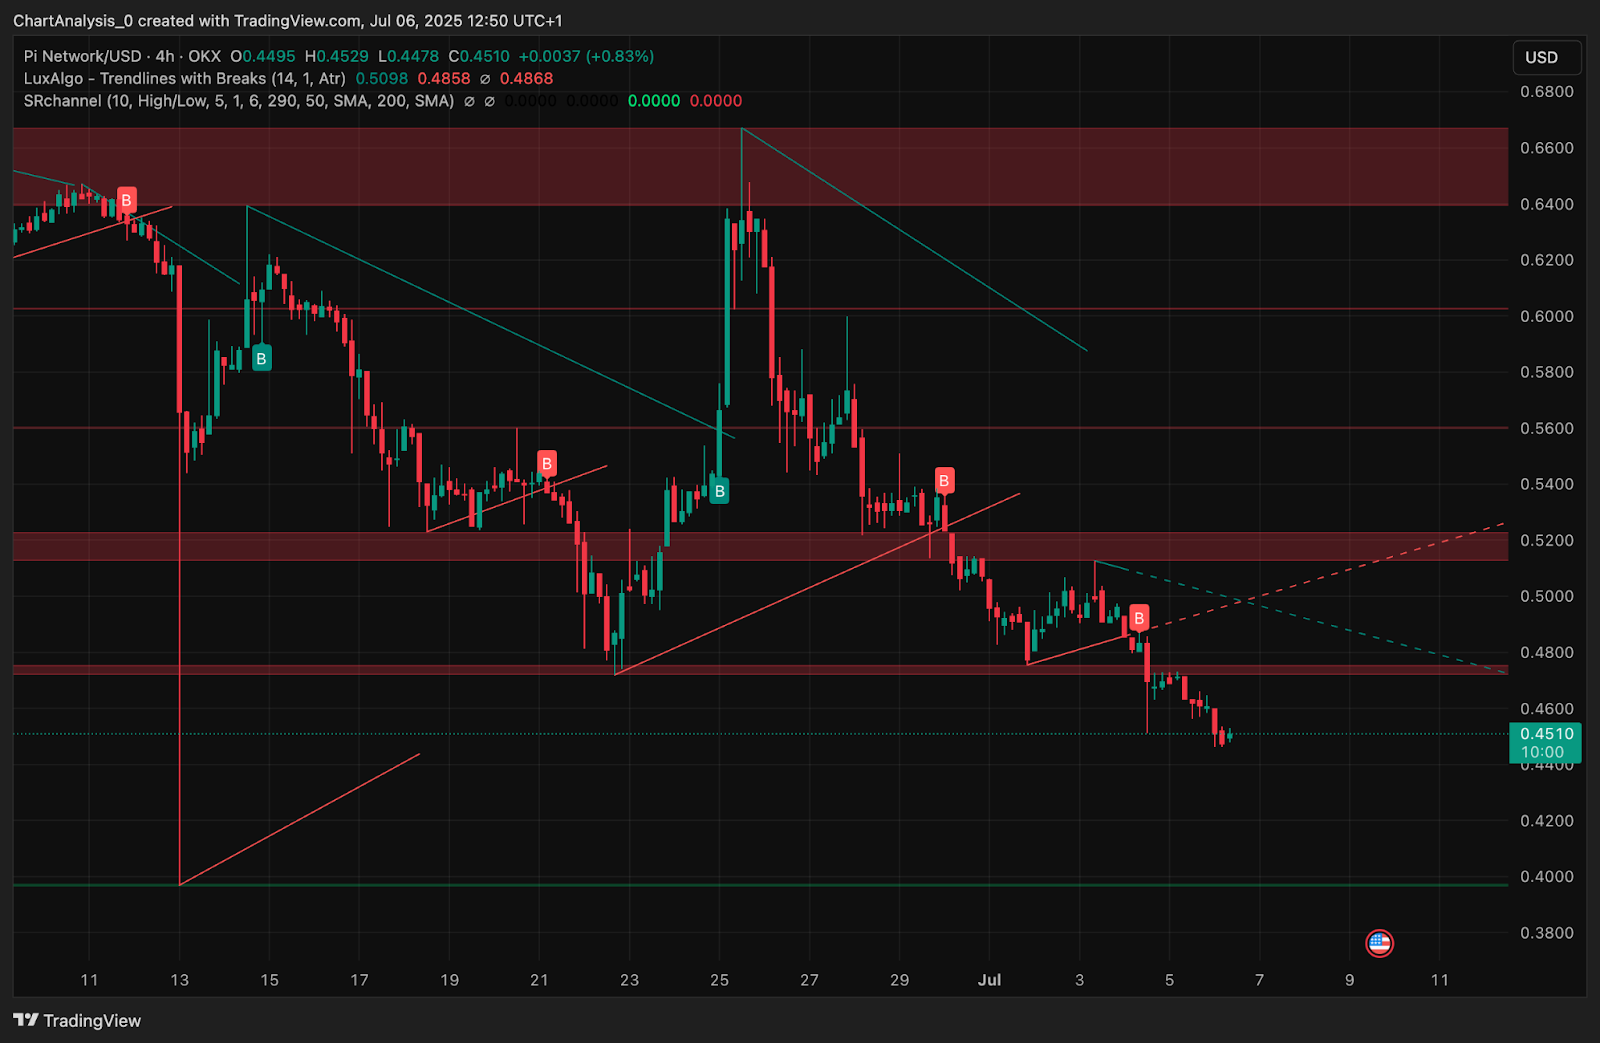Screen dimensions: 1600x1043
Task: Click the 0.4510 current price label
Action: click(x=1545, y=734)
